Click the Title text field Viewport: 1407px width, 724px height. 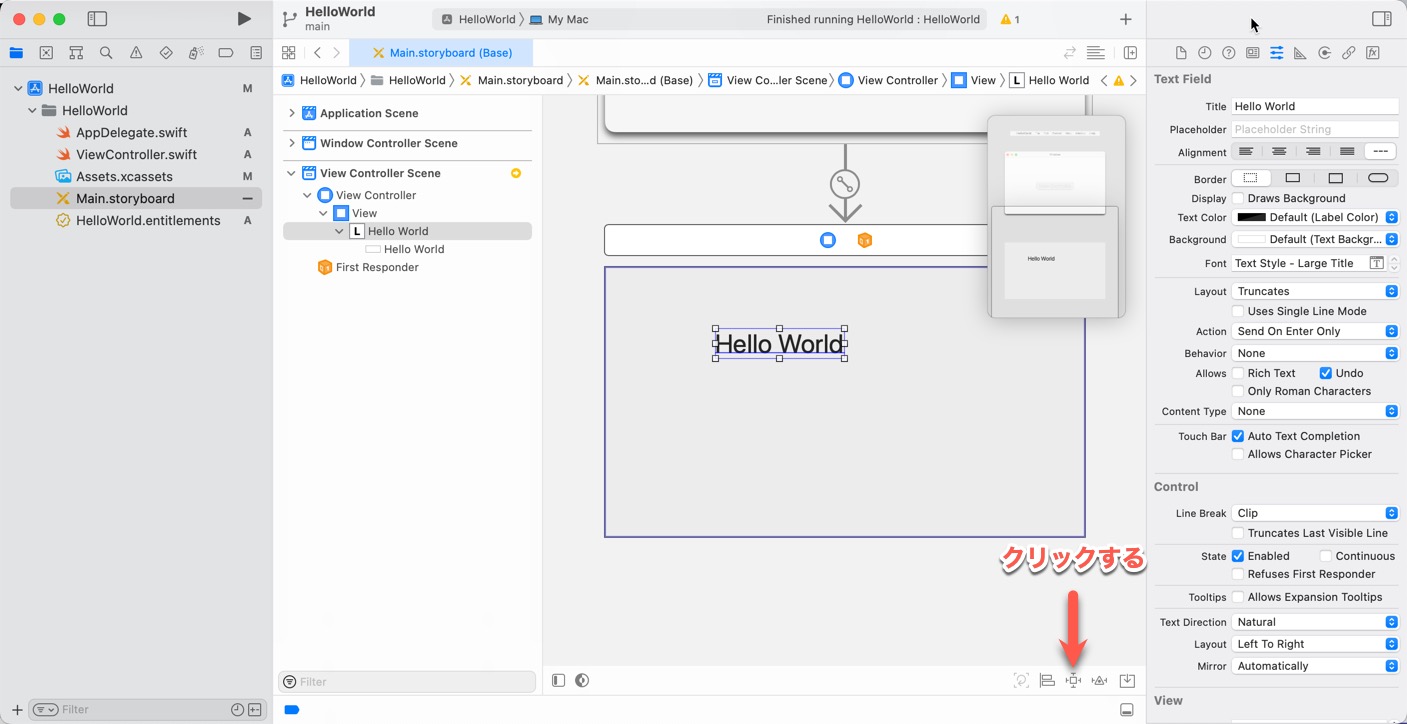(1315, 106)
